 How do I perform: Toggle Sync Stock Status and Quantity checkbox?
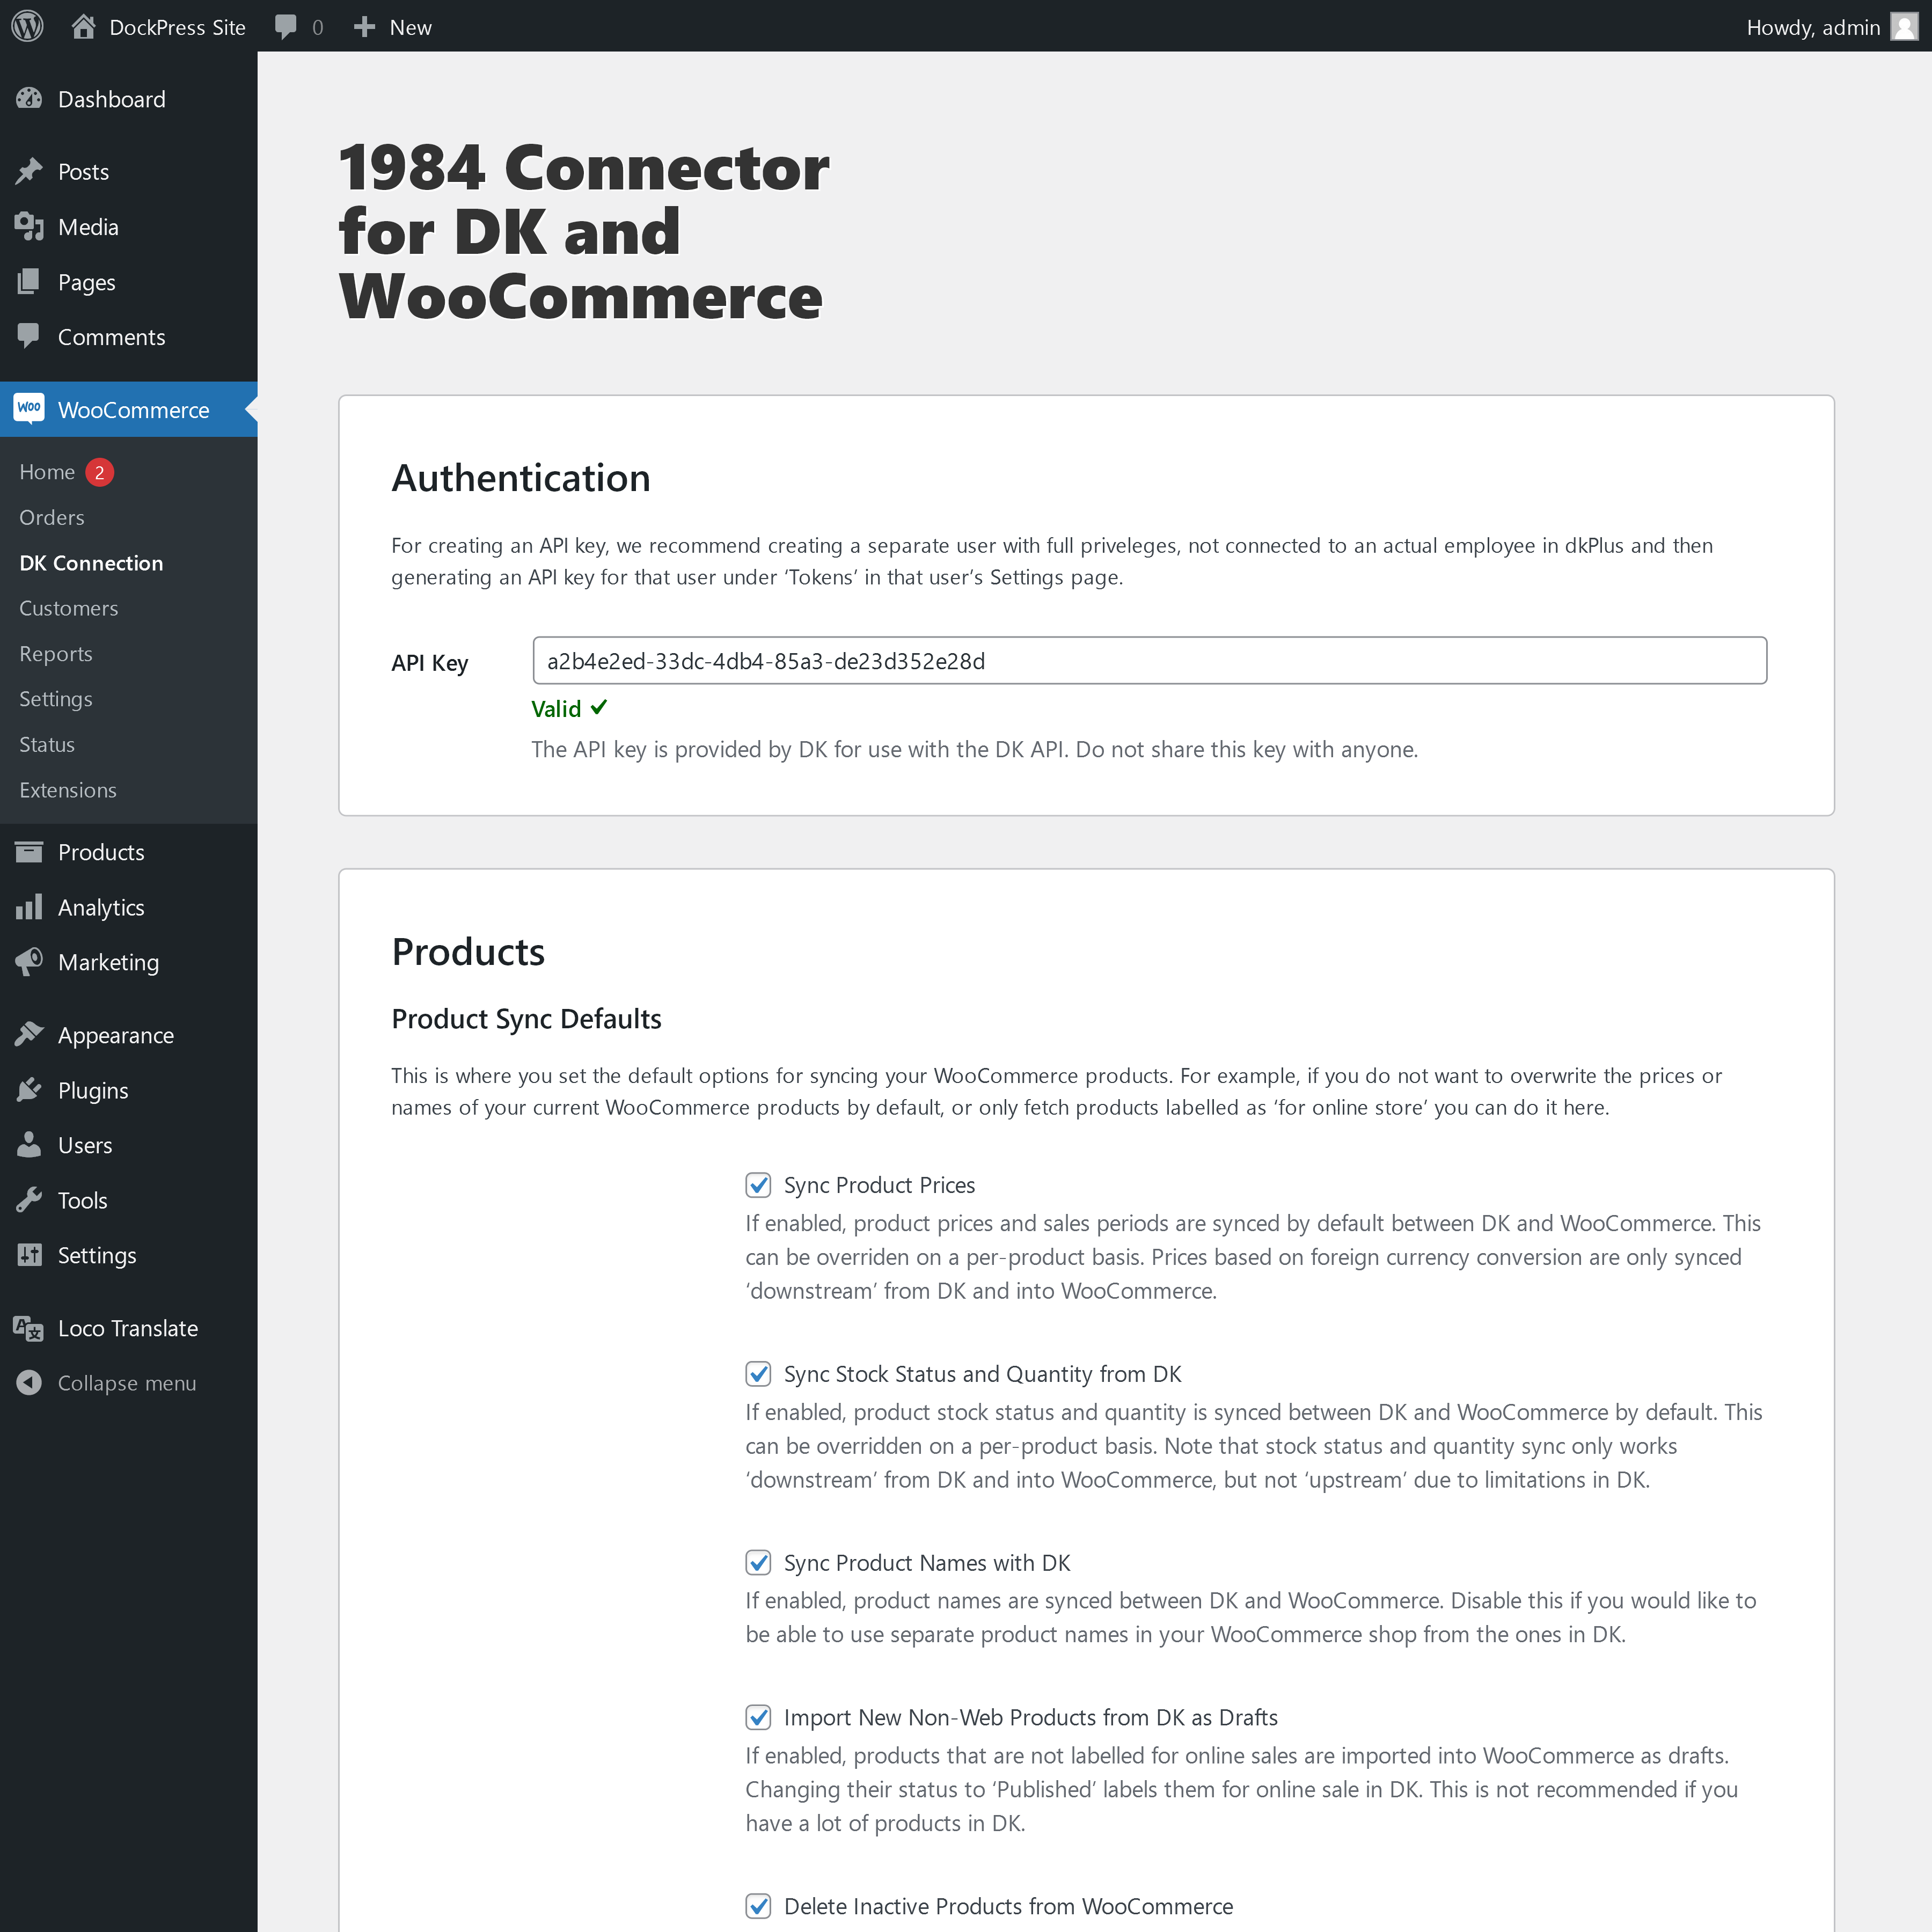(758, 1374)
